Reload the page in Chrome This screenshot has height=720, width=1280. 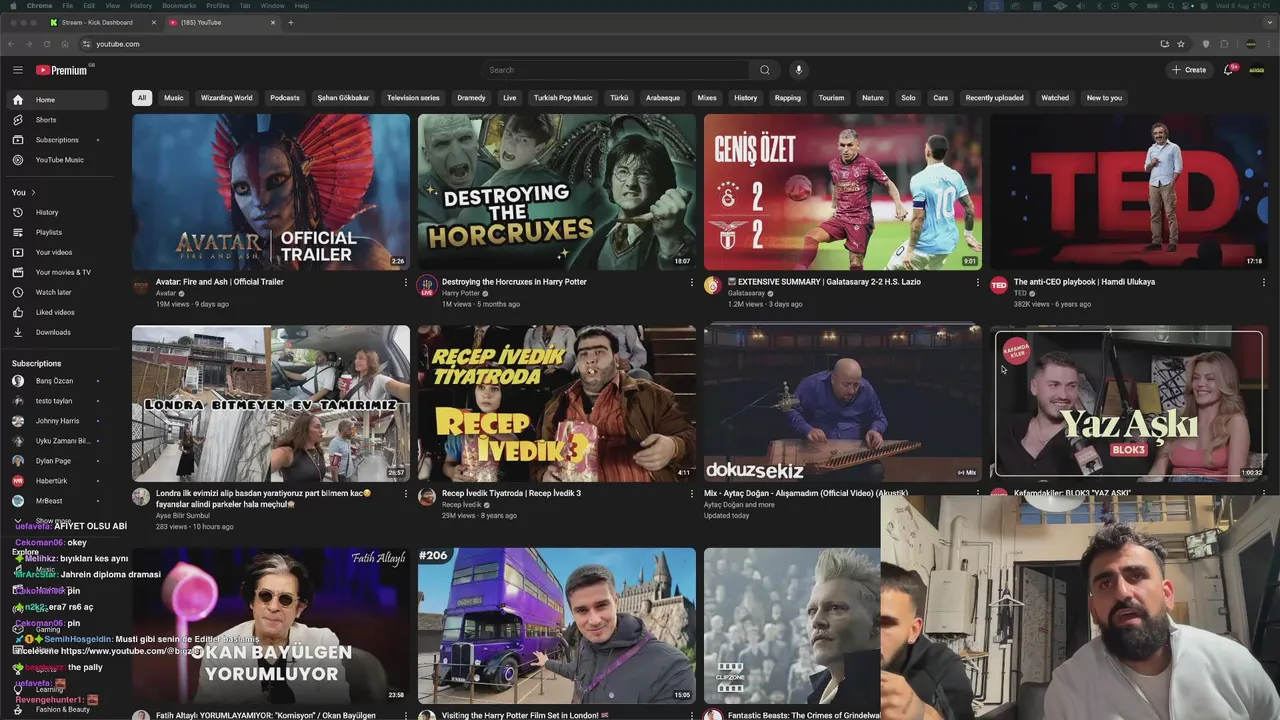tap(46, 44)
